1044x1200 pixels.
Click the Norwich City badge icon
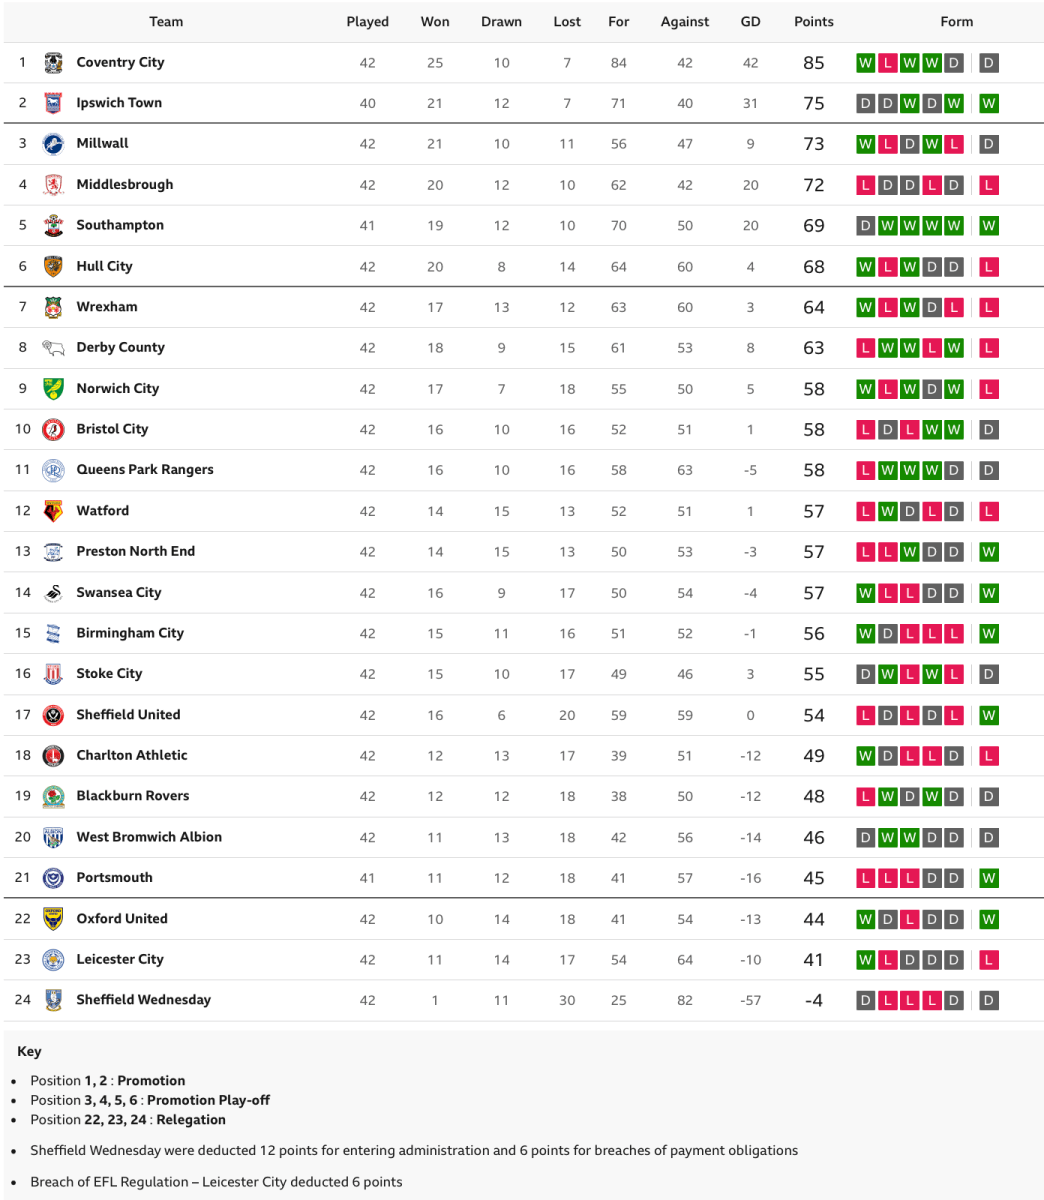tap(53, 389)
